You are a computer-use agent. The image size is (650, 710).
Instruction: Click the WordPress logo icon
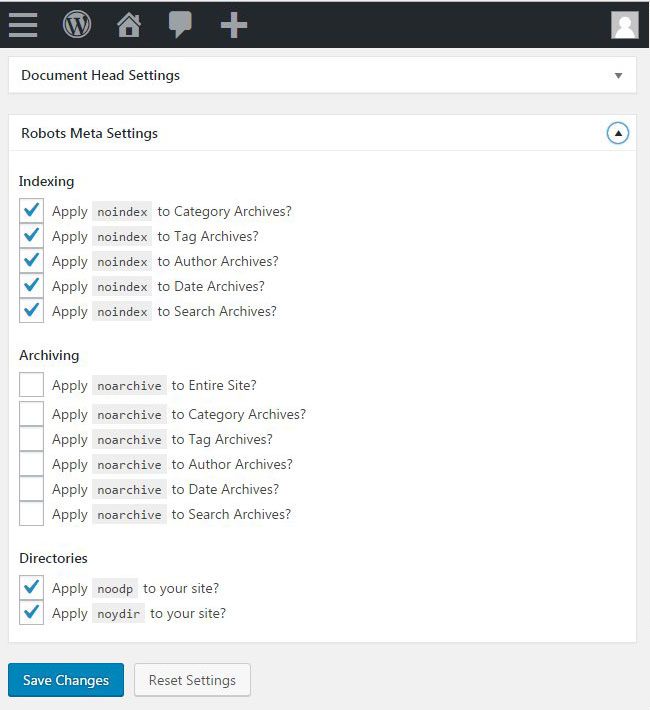77,24
